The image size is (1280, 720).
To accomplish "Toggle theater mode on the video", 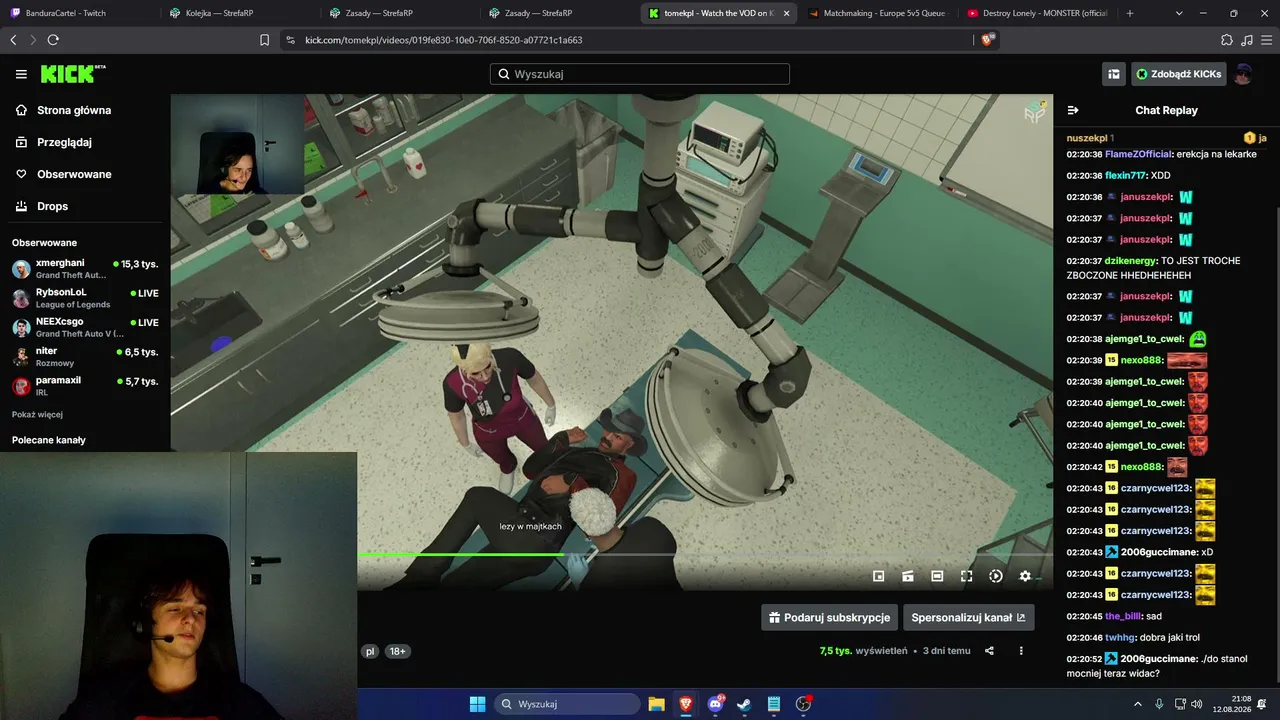I will pyautogui.click(x=937, y=576).
